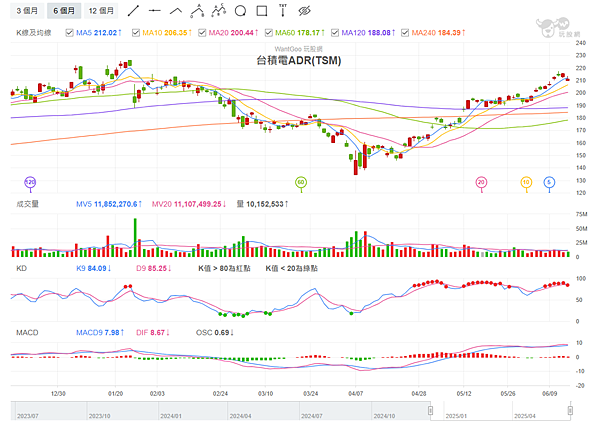Screen dimensions: 600x431
Task: Click the 成交量 volume section label
Action: pyautogui.click(x=28, y=204)
